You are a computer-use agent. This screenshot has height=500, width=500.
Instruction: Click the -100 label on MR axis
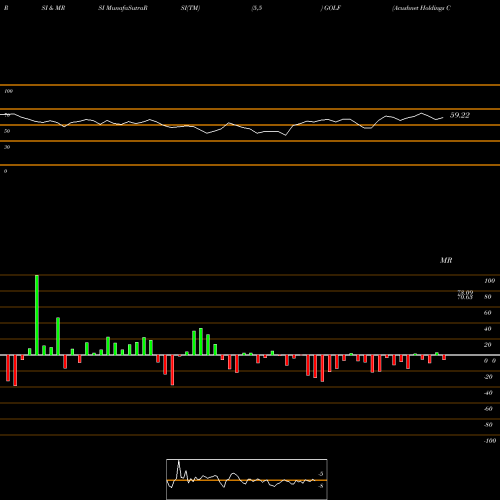point(490,441)
